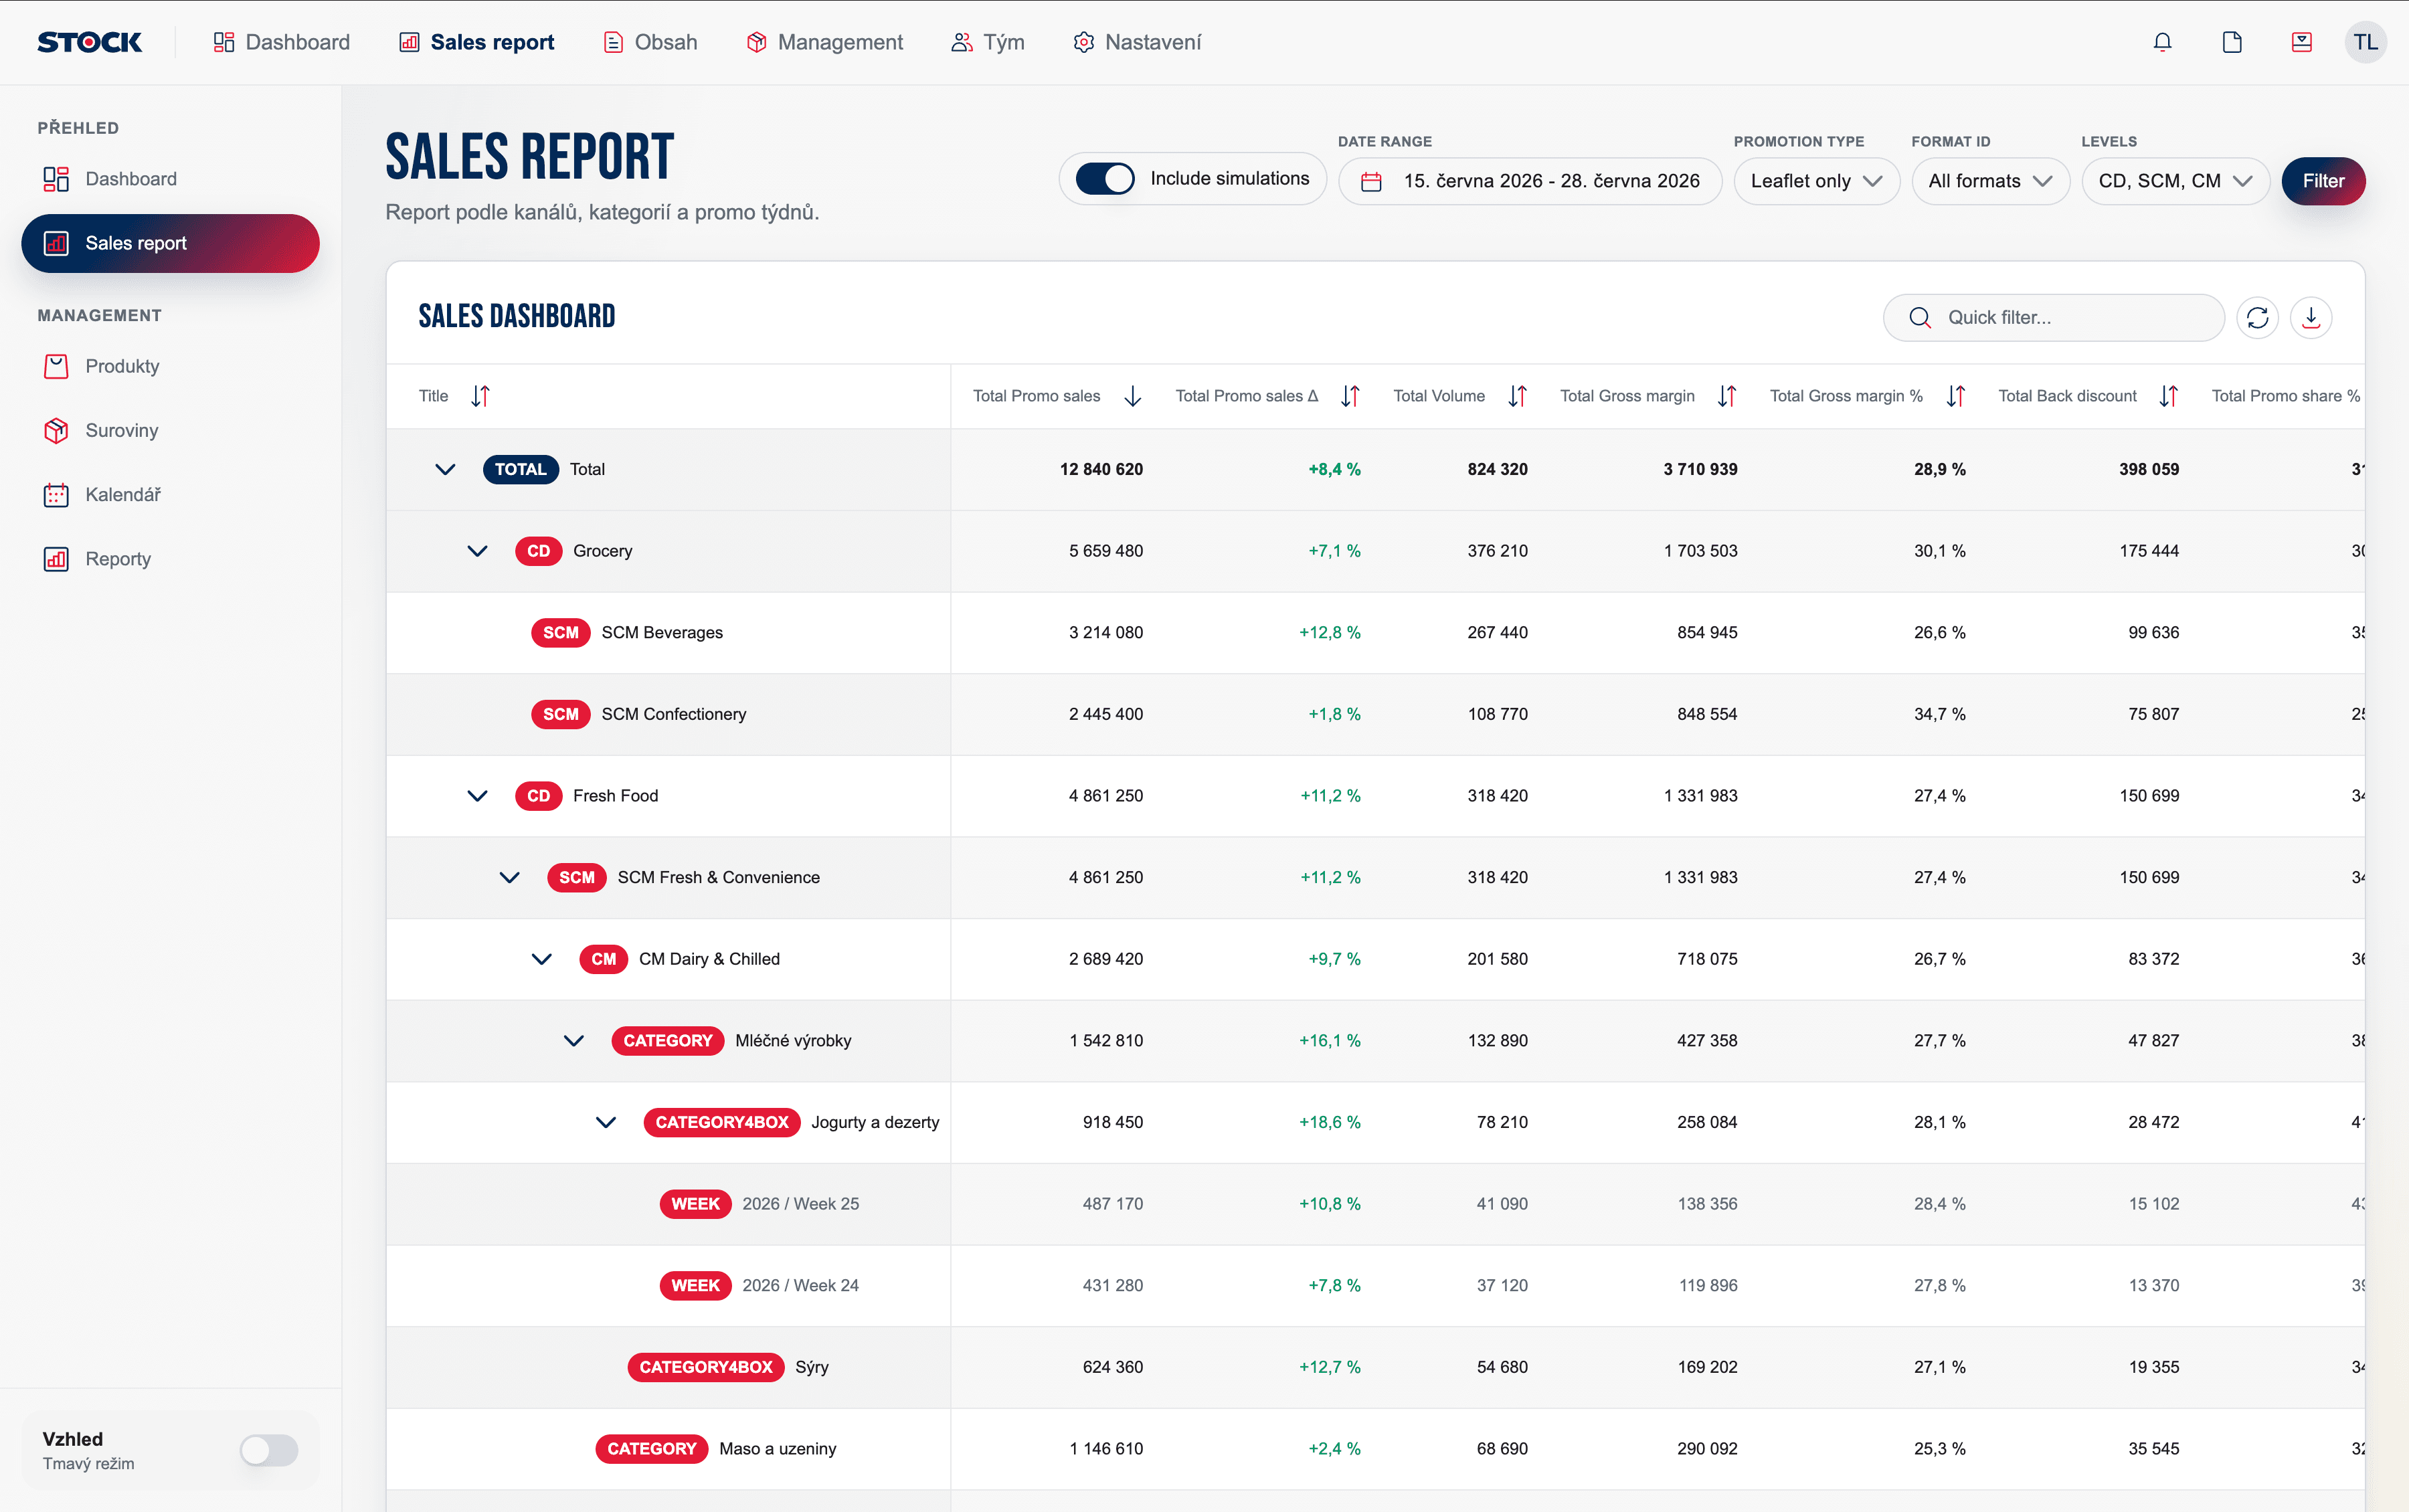This screenshot has height=1512, width=2409.
Task: Click the Quick filter input field
Action: 2053,317
